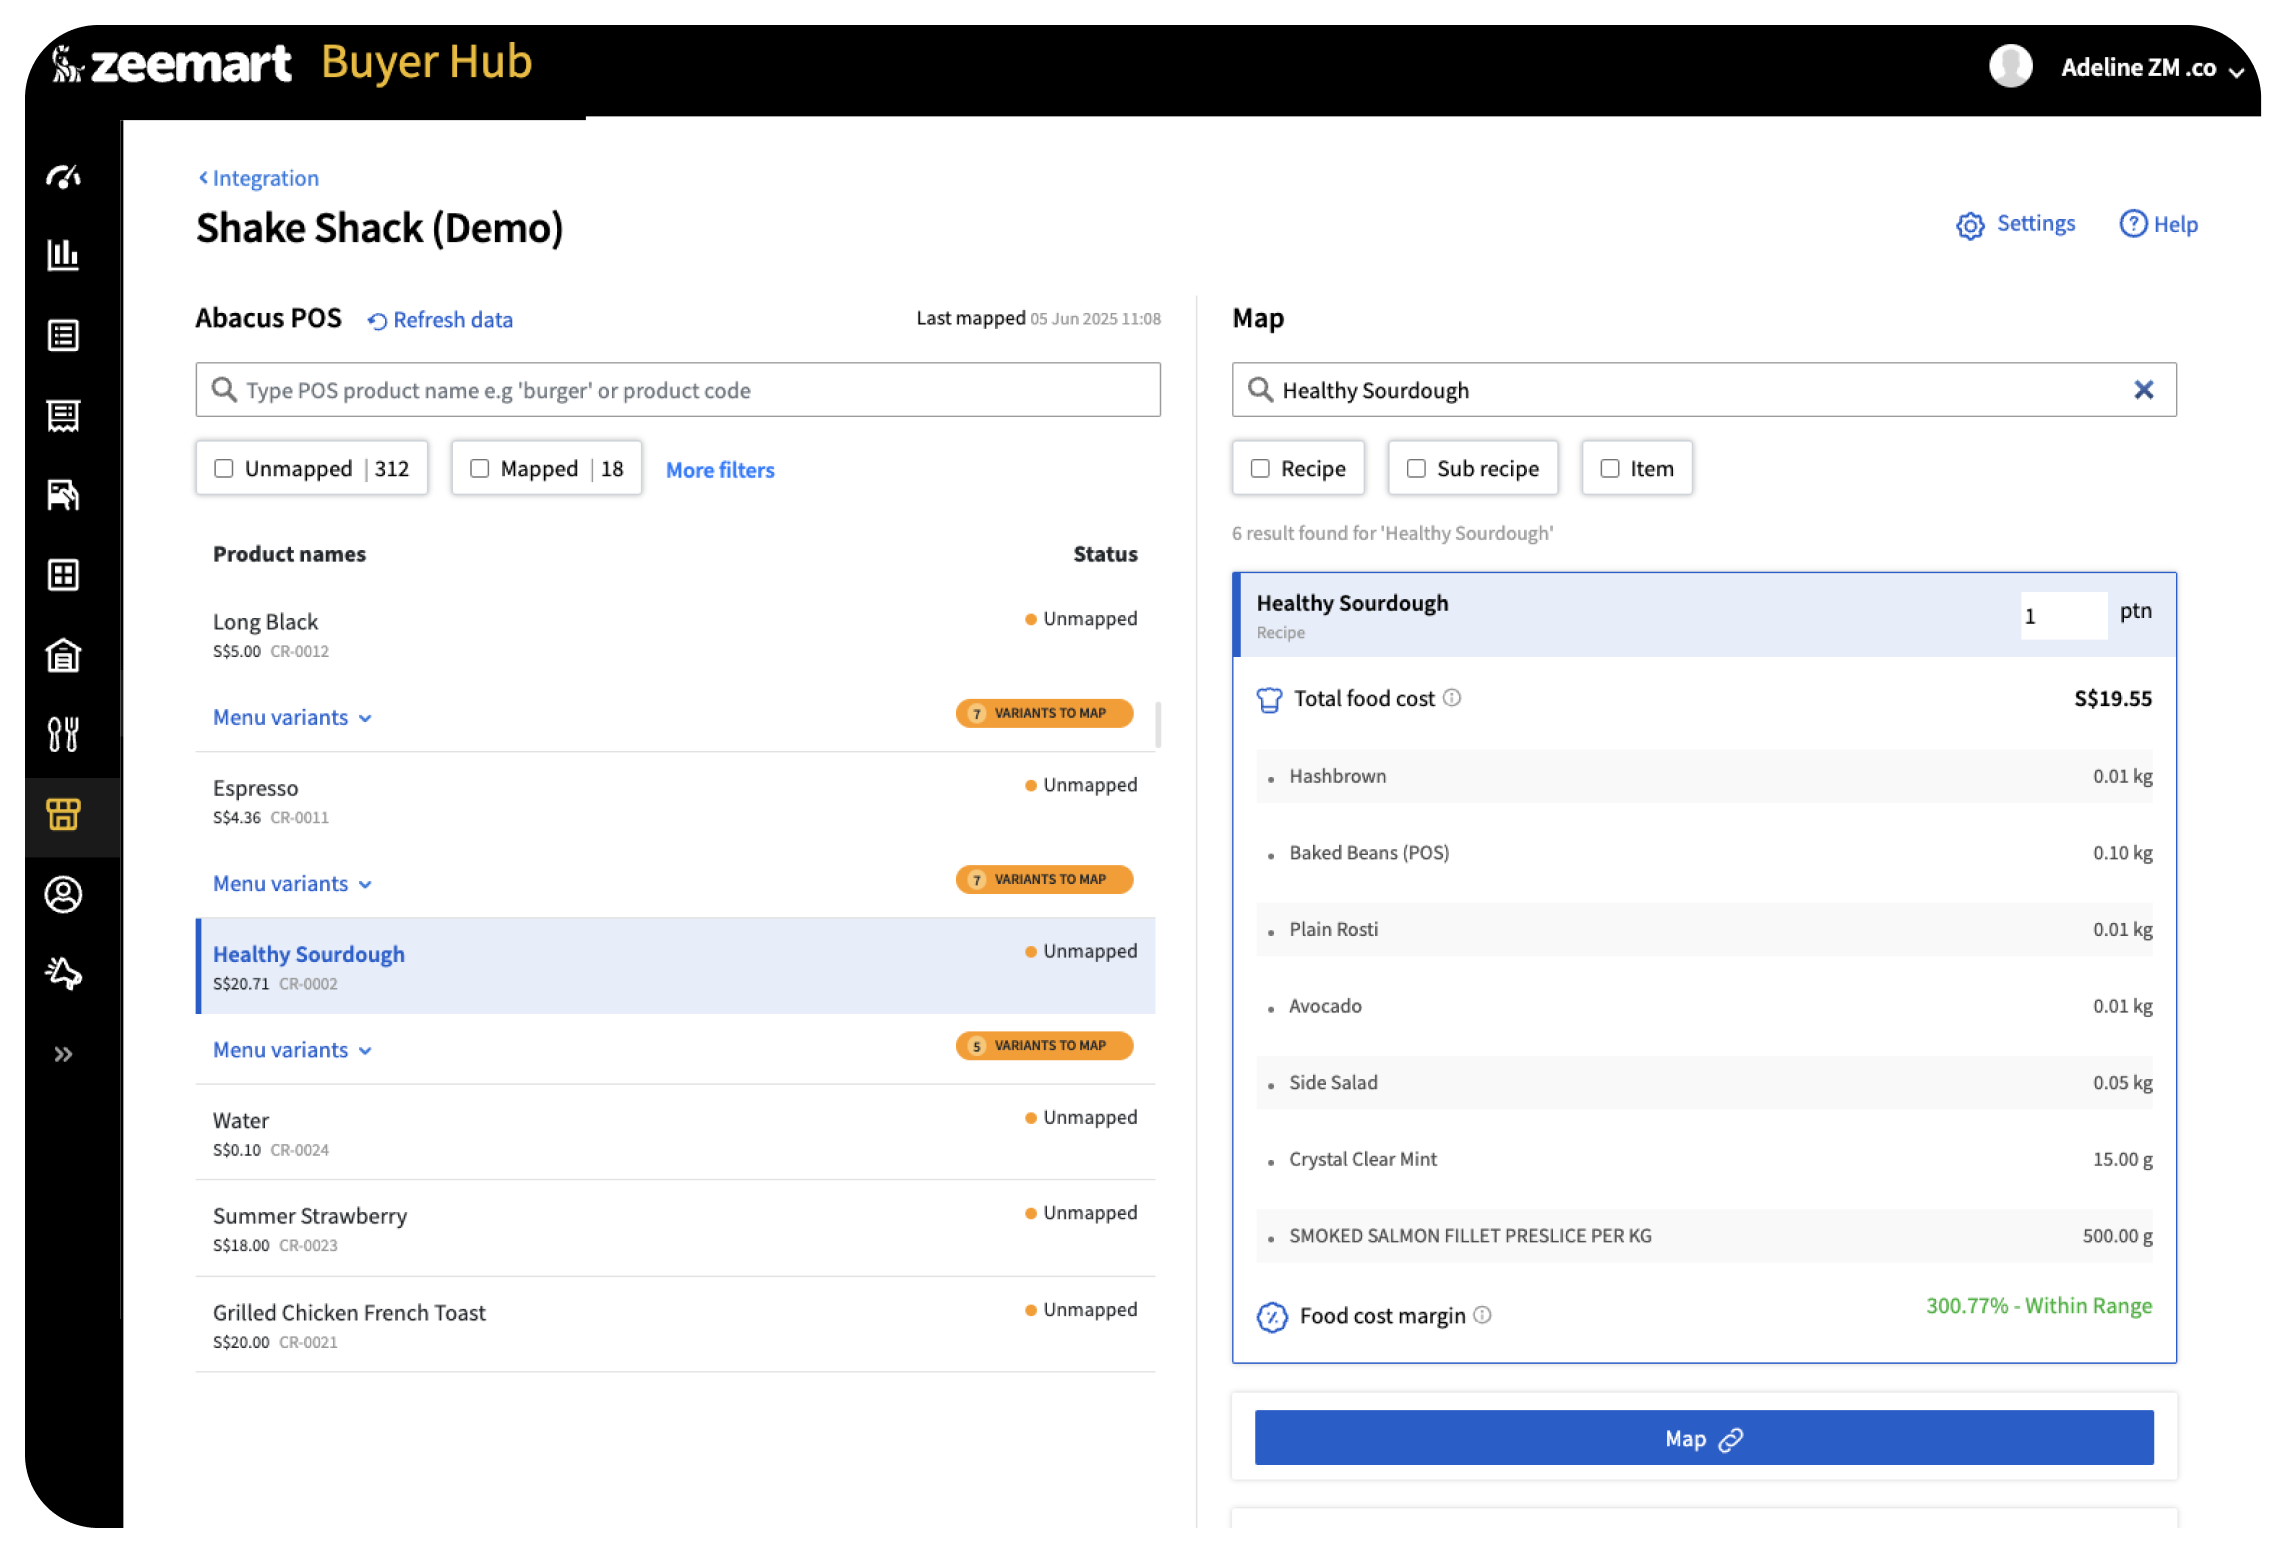The width and height of the screenshot is (2292, 1559).
Task: Open the dashboard gauge icon in sidebar
Action: click(63, 177)
